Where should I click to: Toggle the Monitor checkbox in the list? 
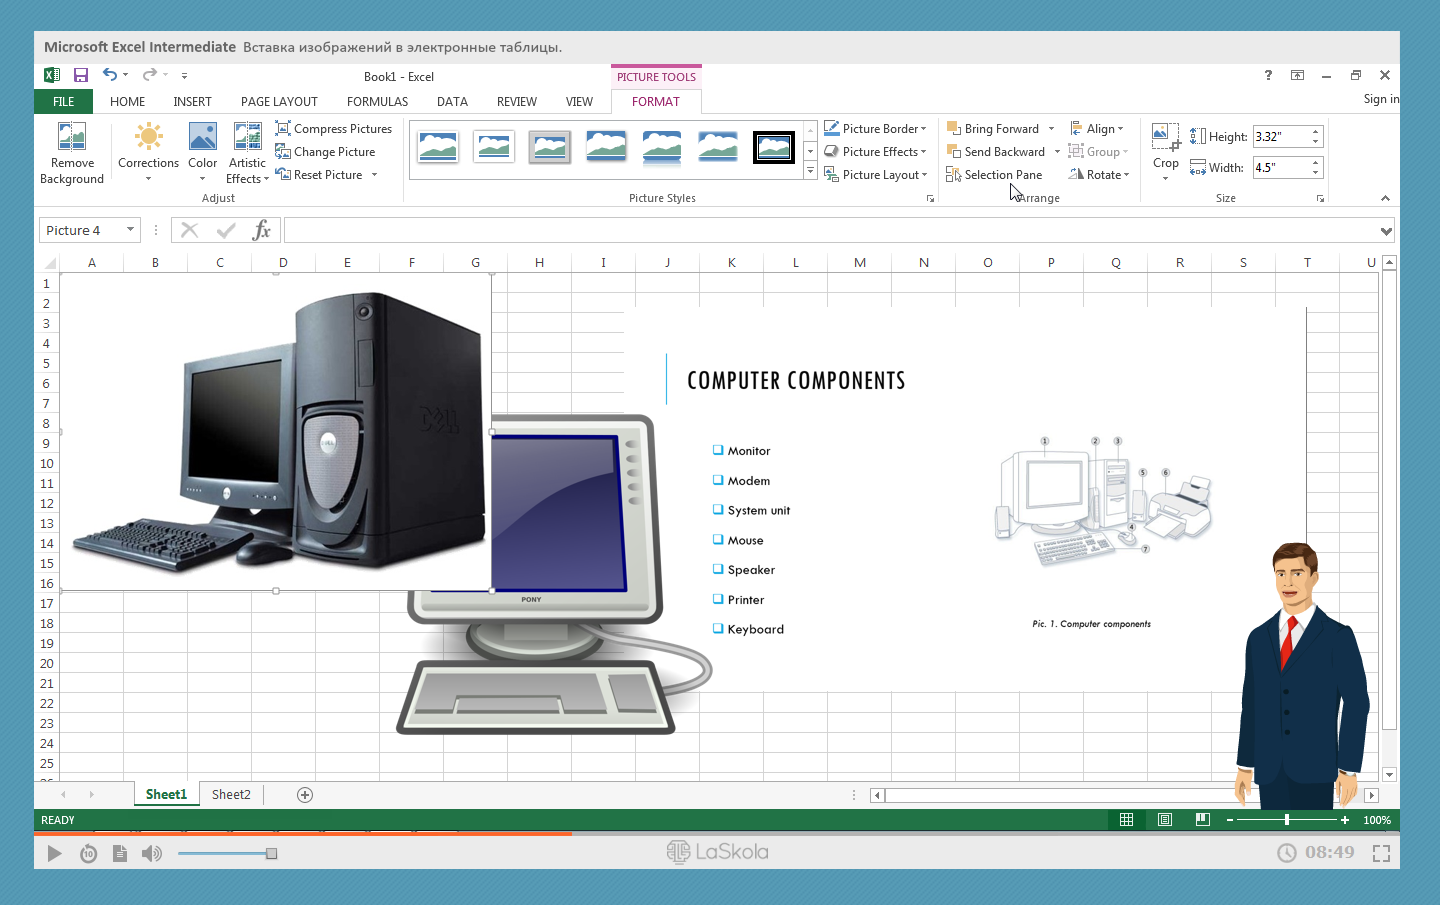click(718, 451)
